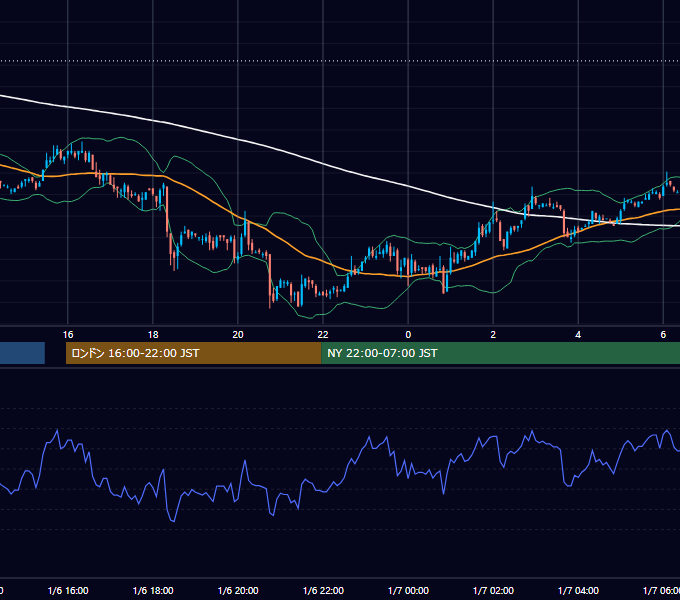Click the 1/6 20:00 time axis label
Screen dimensions: 680x600
pyautogui.click(x=238, y=590)
